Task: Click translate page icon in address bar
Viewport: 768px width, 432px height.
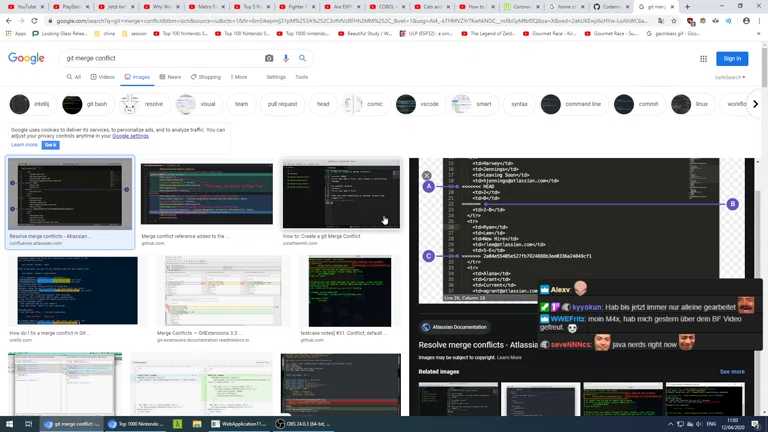Action: pos(661,21)
